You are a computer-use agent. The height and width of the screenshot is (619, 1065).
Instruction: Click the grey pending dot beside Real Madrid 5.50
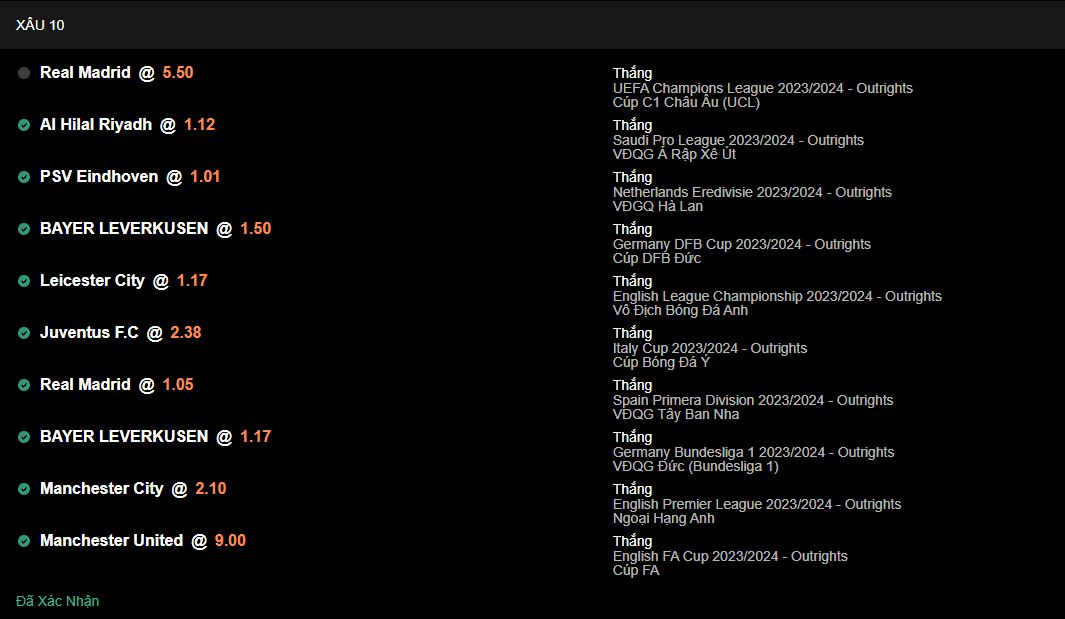coord(24,73)
